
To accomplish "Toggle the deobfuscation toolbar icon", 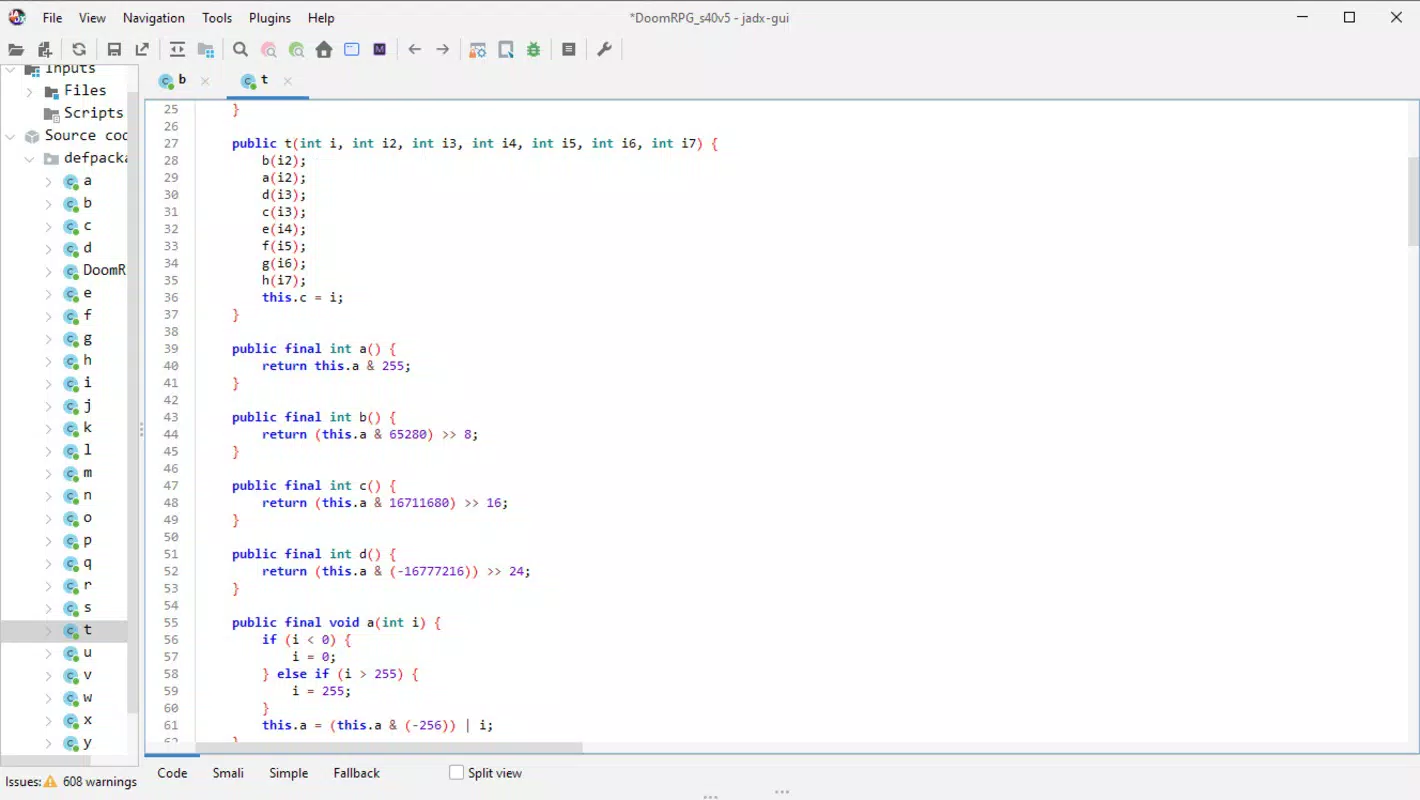I will coord(478,49).
